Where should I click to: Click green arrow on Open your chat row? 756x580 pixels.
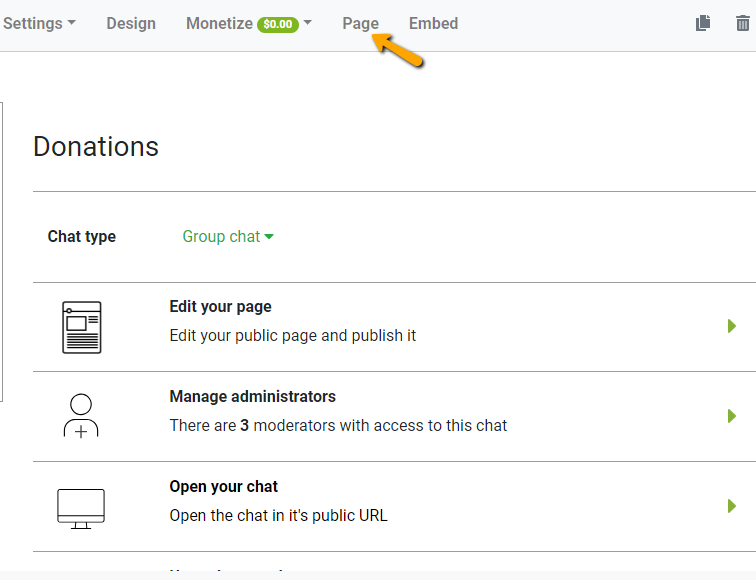[732, 506]
